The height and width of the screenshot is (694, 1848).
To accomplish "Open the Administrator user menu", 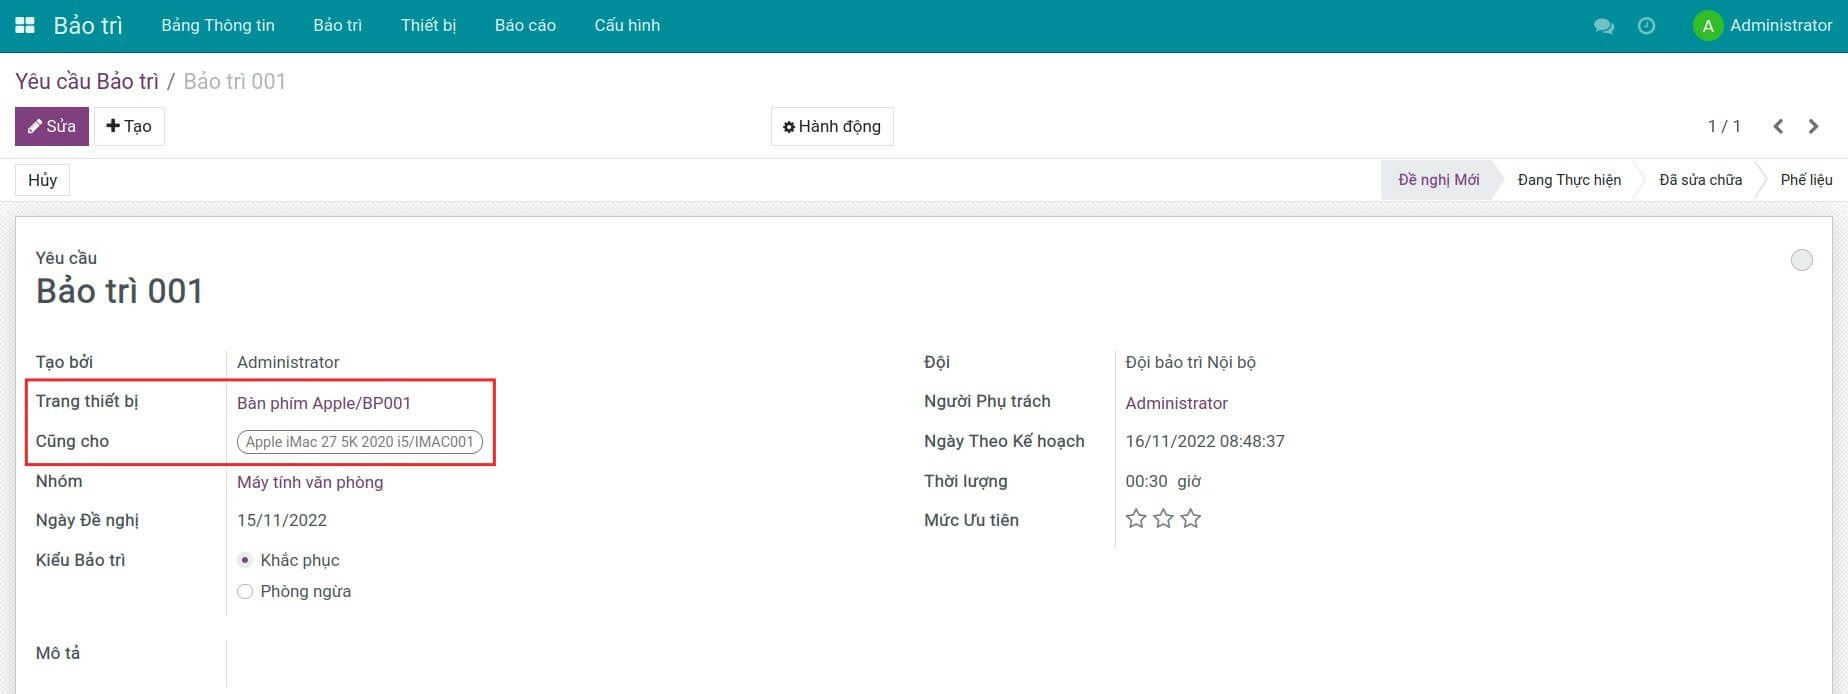I will tap(1762, 26).
